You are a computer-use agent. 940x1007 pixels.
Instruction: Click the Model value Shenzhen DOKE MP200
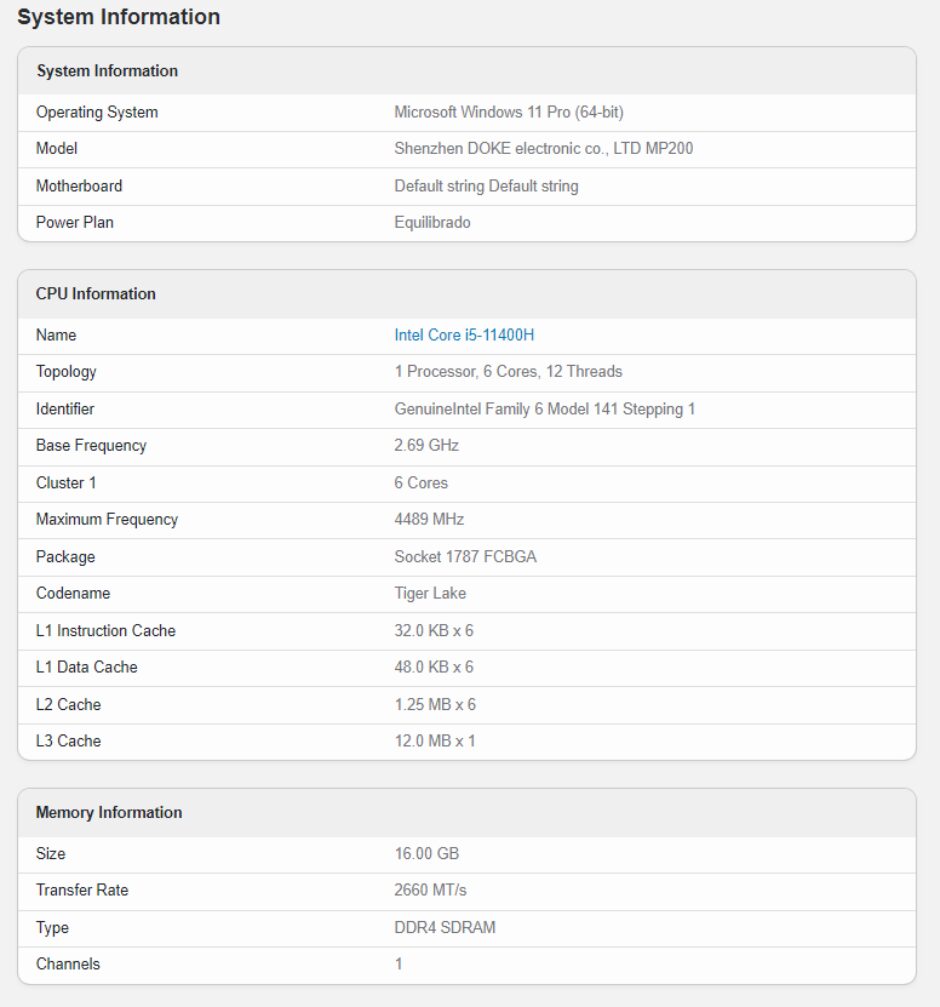coord(544,148)
